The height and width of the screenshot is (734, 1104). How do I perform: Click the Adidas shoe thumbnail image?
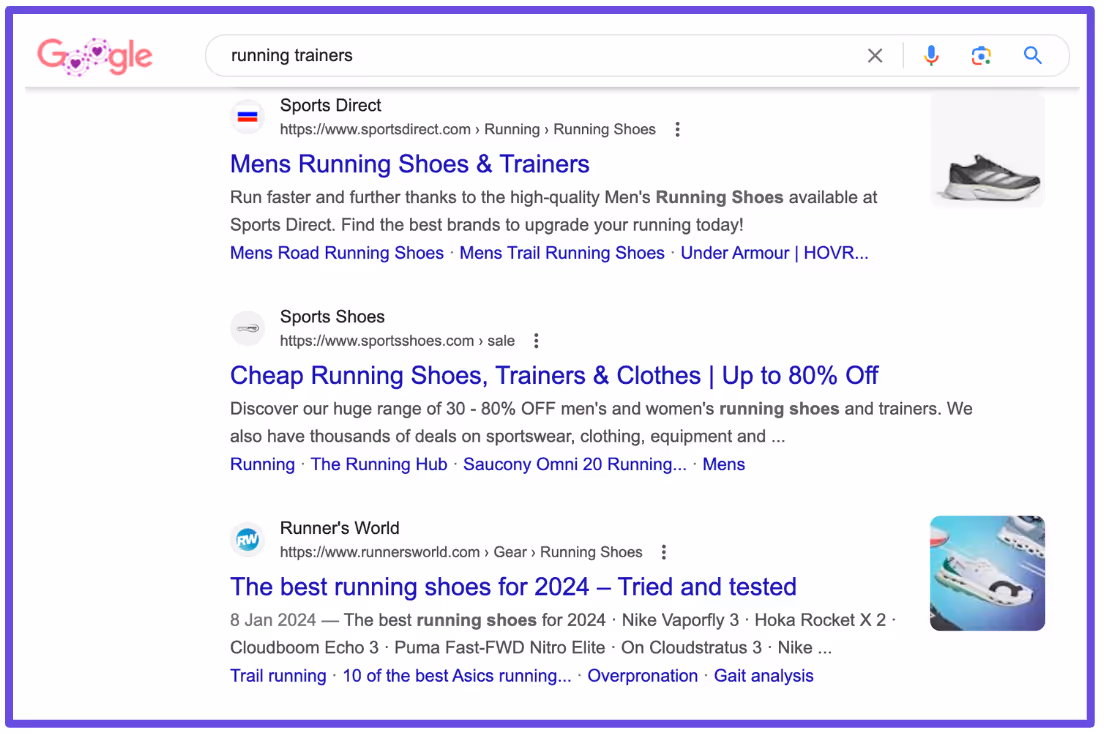click(988, 151)
